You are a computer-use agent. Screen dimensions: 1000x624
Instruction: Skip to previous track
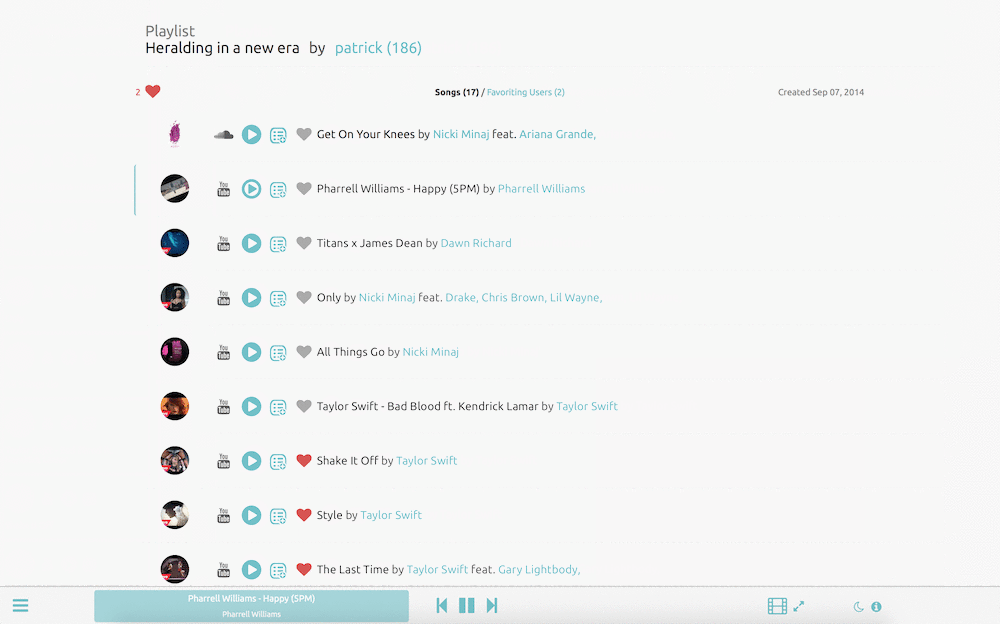[441, 605]
